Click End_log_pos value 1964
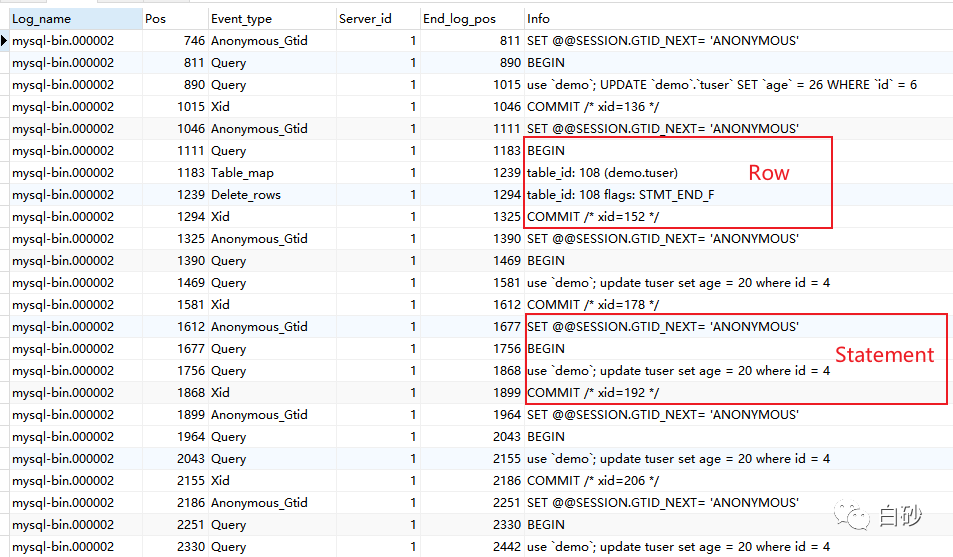The width and height of the screenshot is (953, 557). [472, 415]
